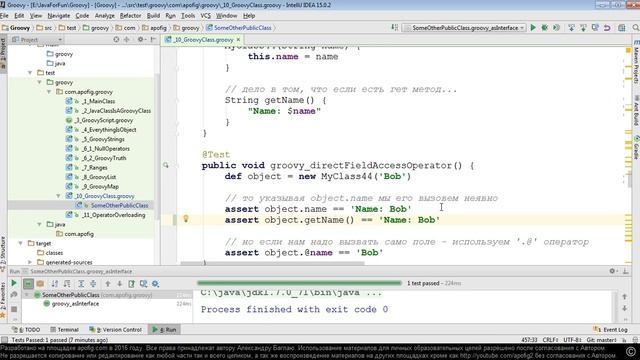Sort tests alphabetically in Run panel
This screenshot has height=360, width=640.
(55, 283)
